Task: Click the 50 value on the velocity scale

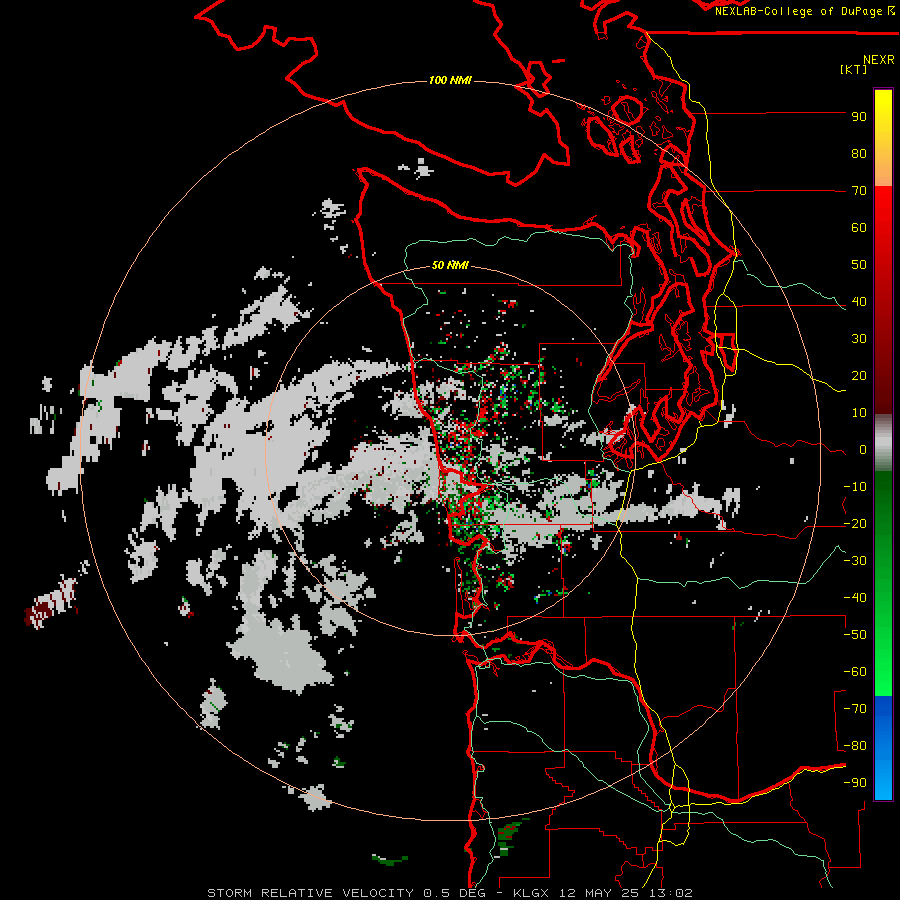Action: [859, 265]
